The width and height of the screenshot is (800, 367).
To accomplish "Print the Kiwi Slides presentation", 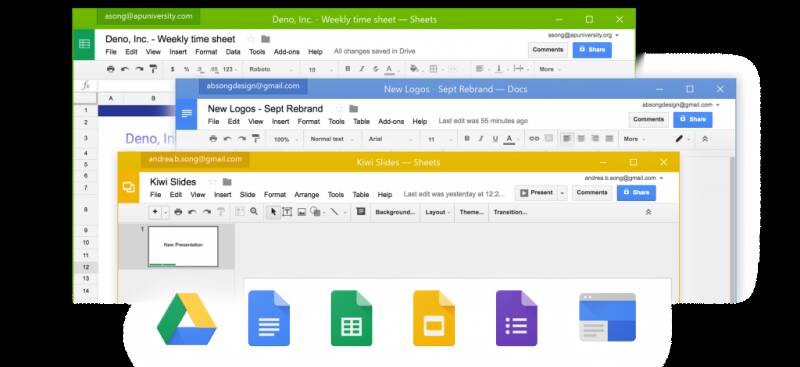I will click(178, 212).
